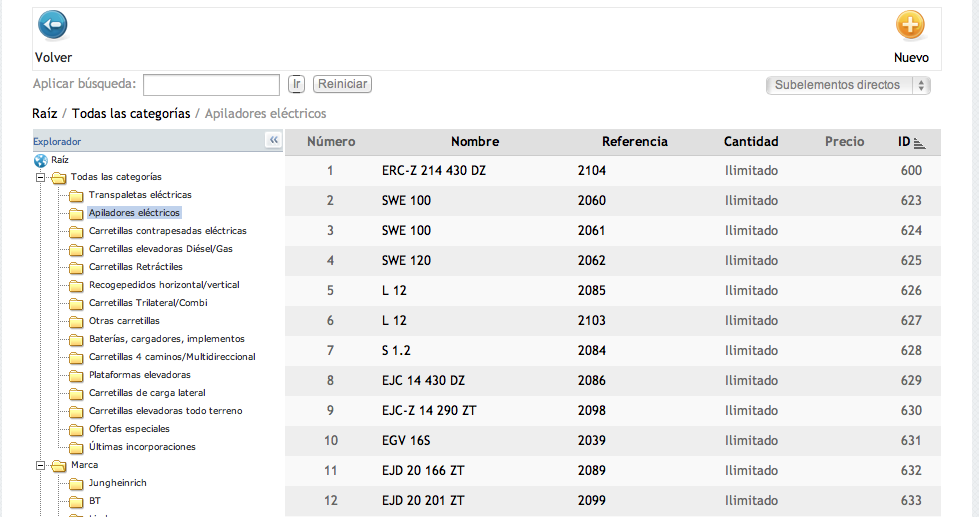
Task: Select Carretillas Retráctiles in the tree
Action: (x=135, y=267)
